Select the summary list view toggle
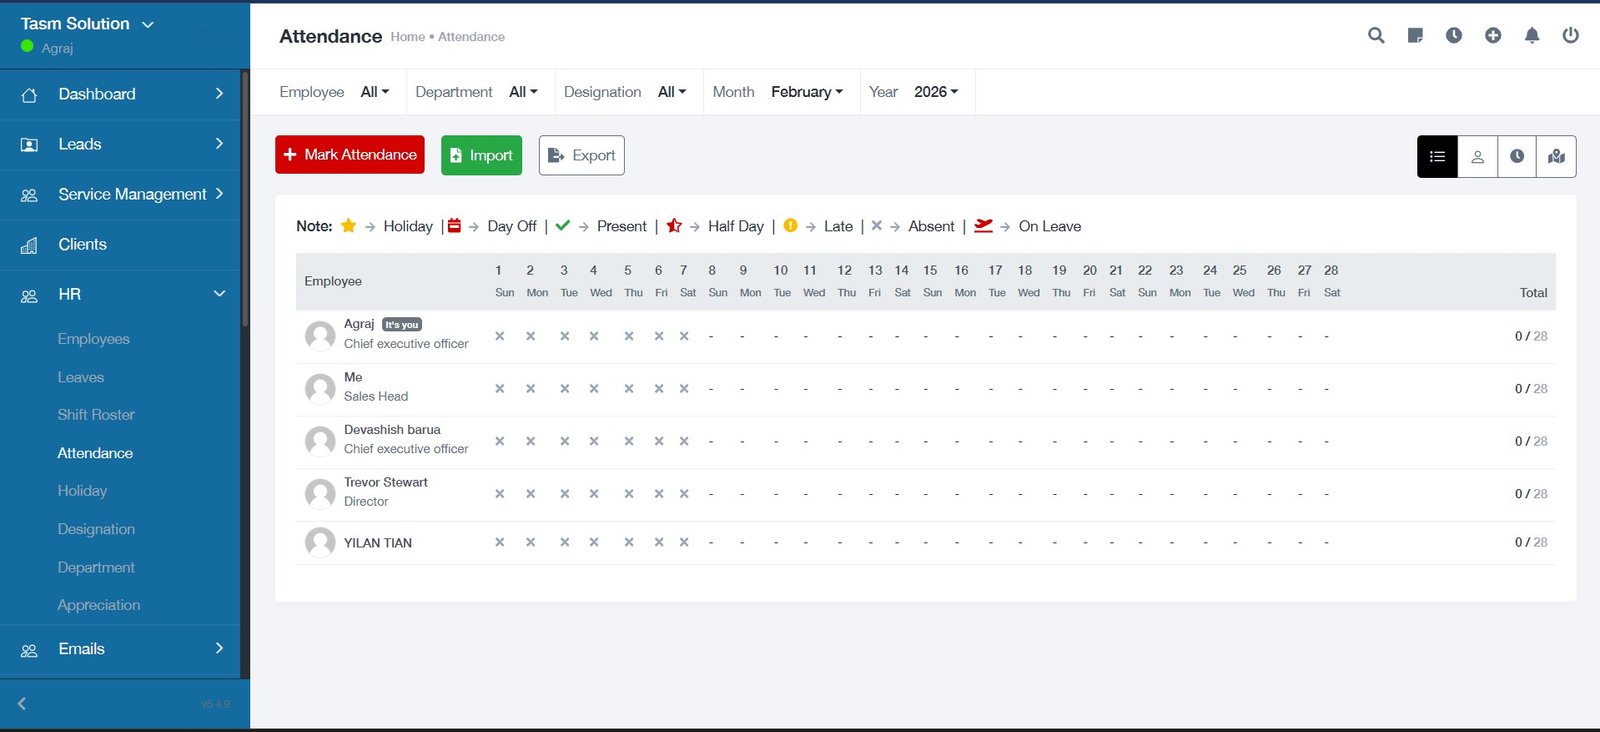1600x732 pixels. [x=1437, y=157]
